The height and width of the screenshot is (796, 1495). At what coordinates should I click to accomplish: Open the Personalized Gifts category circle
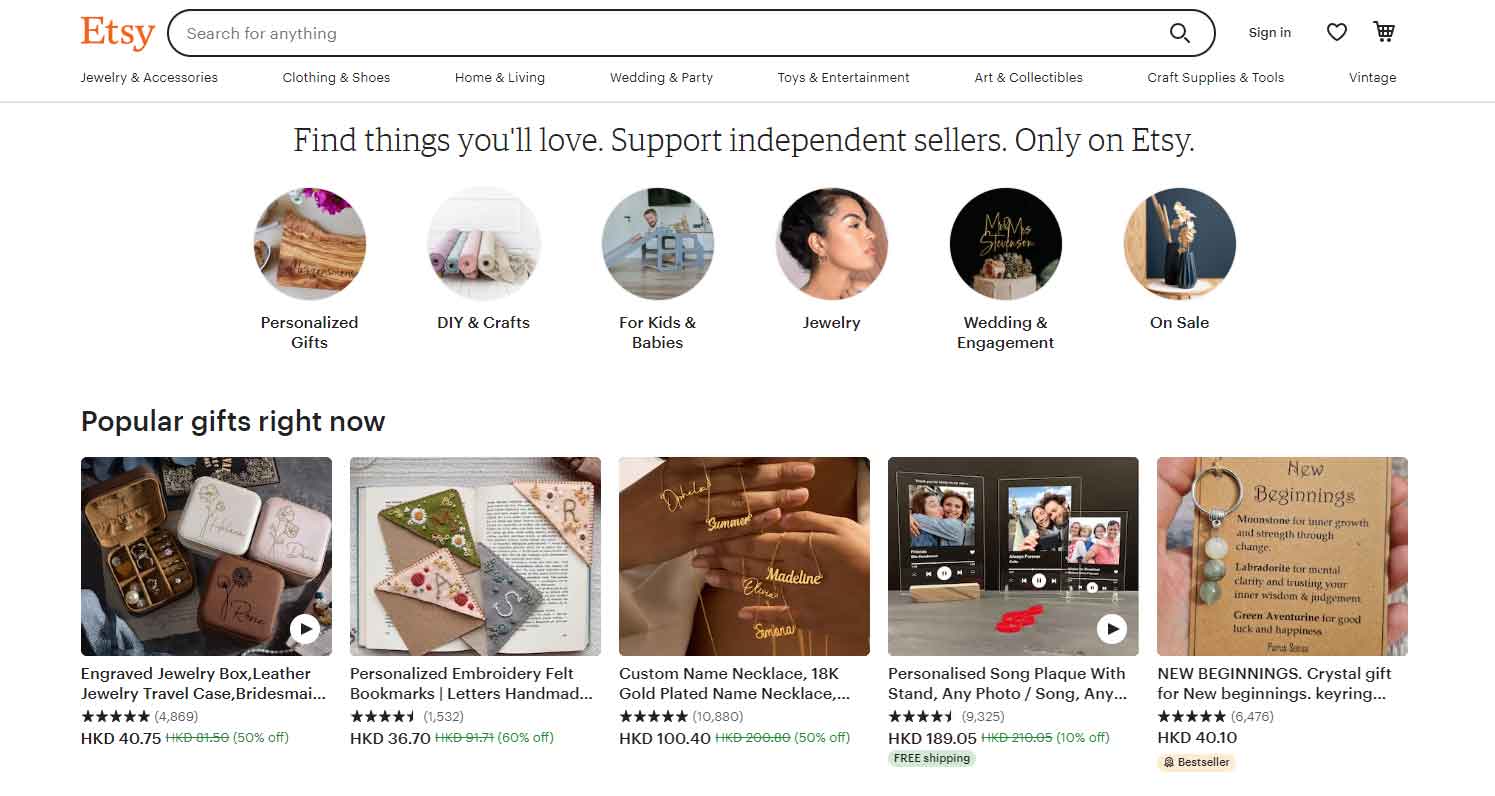pos(310,245)
